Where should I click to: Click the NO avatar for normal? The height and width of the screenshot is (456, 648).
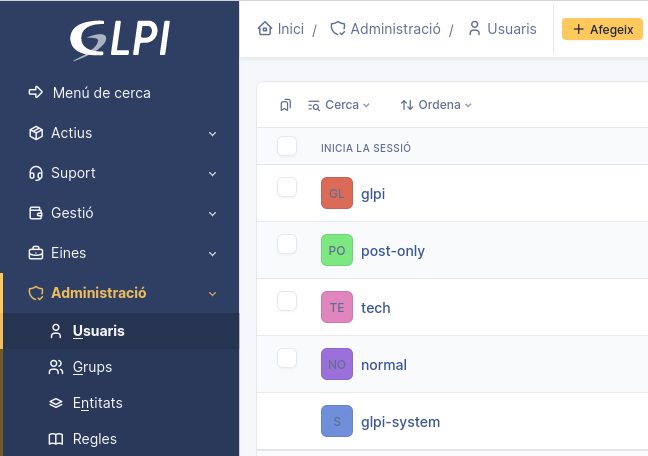click(x=337, y=364)
